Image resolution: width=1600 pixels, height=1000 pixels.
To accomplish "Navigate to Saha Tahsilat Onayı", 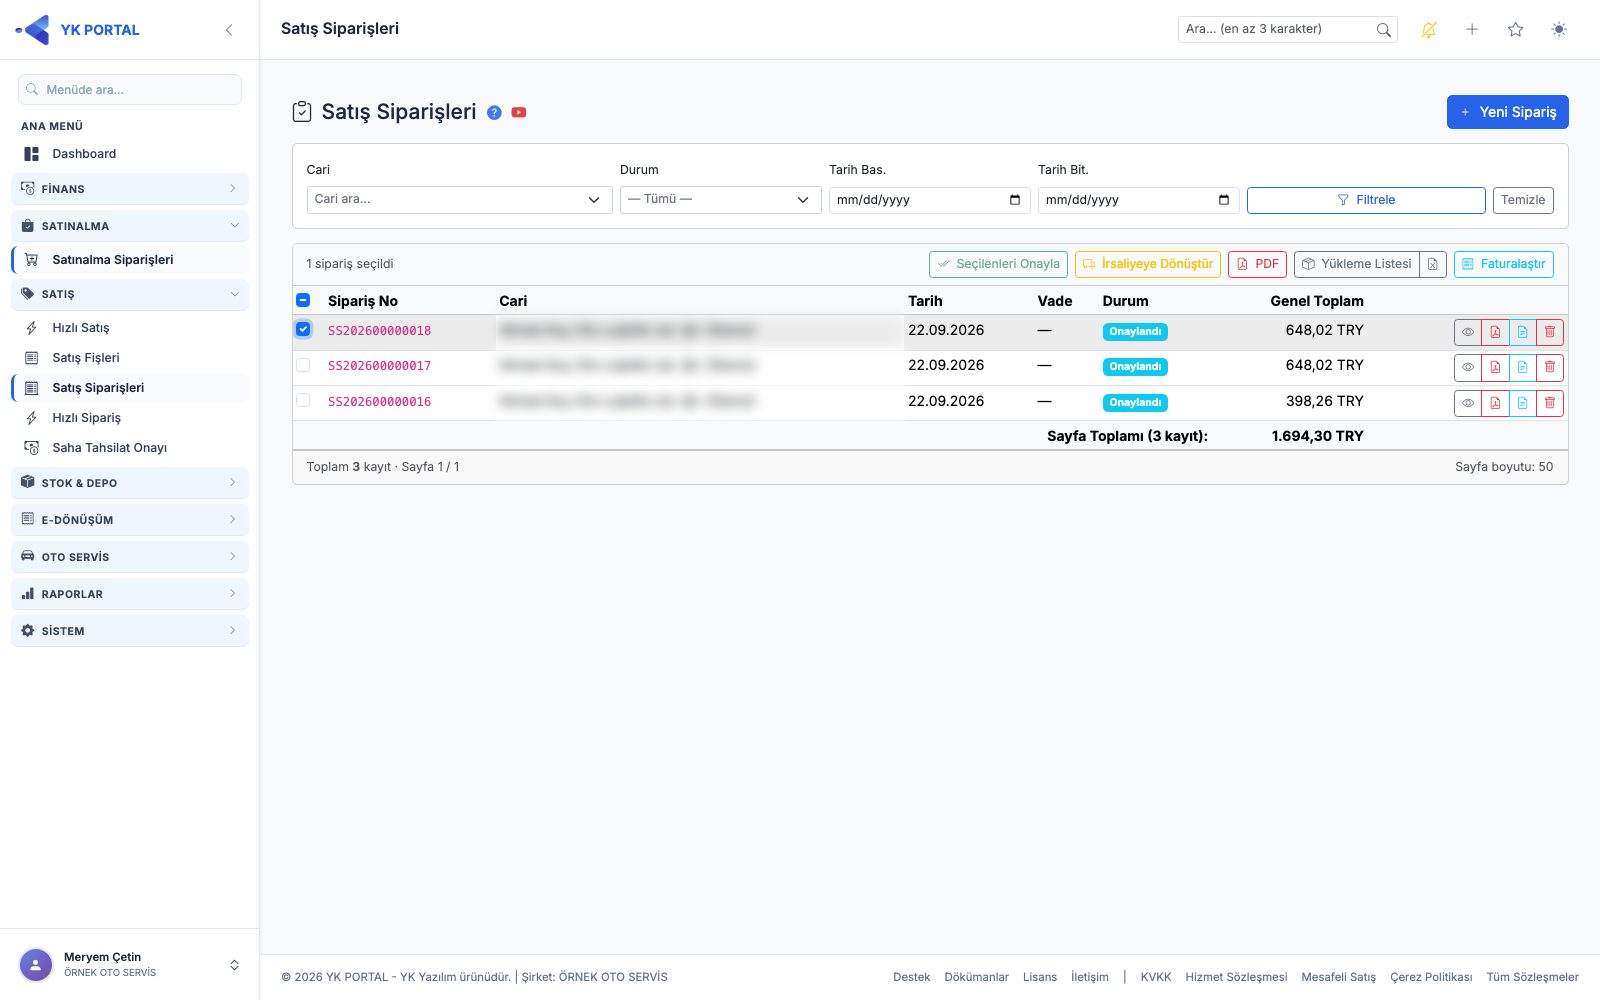I will point(130,448).
